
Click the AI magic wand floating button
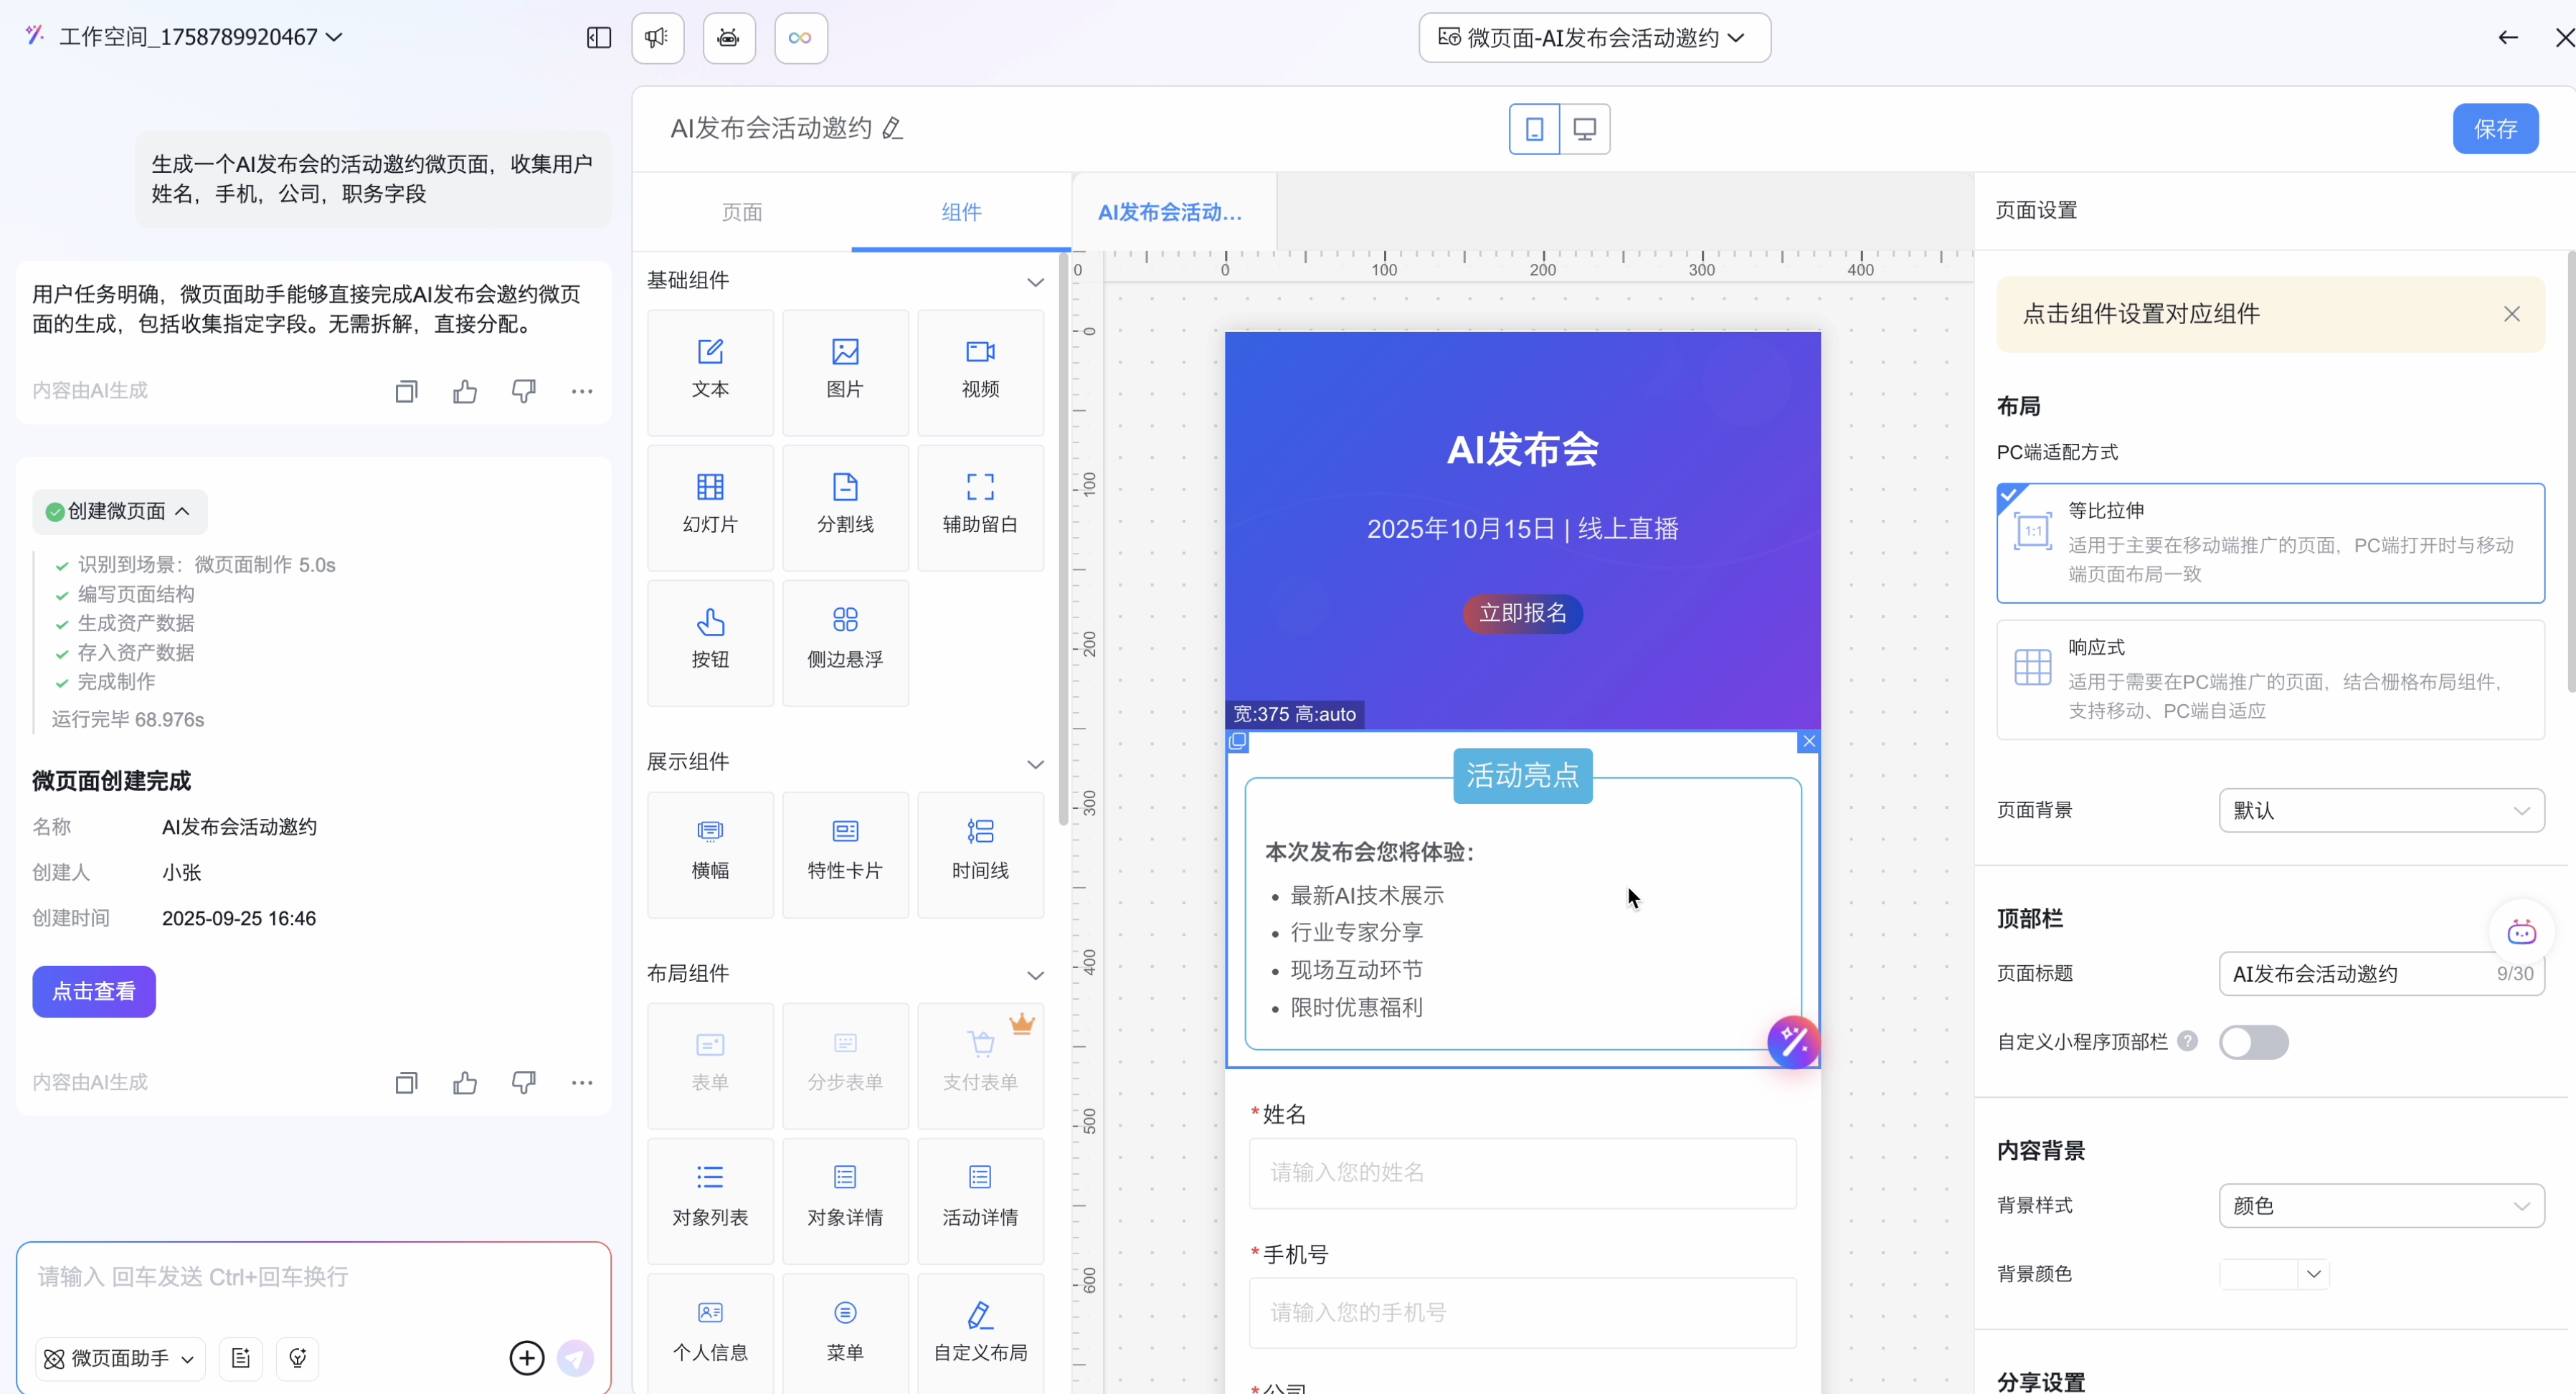(x=1793, y=1042)
